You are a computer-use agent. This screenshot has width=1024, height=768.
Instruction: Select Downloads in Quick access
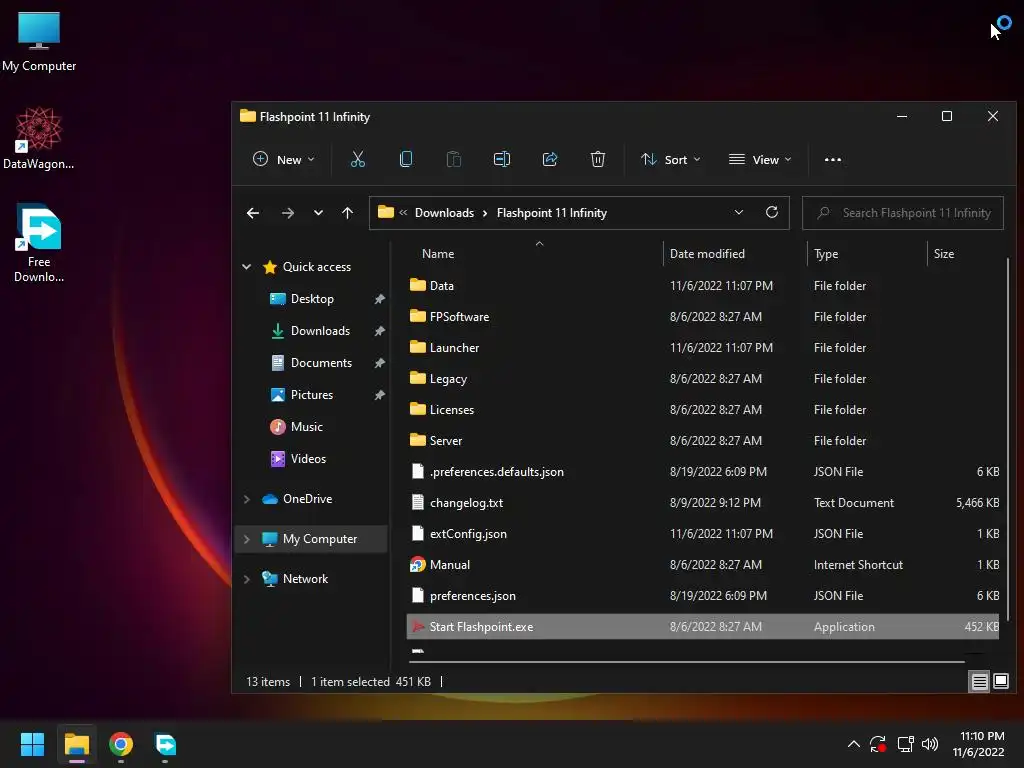(x=320, y=330)
